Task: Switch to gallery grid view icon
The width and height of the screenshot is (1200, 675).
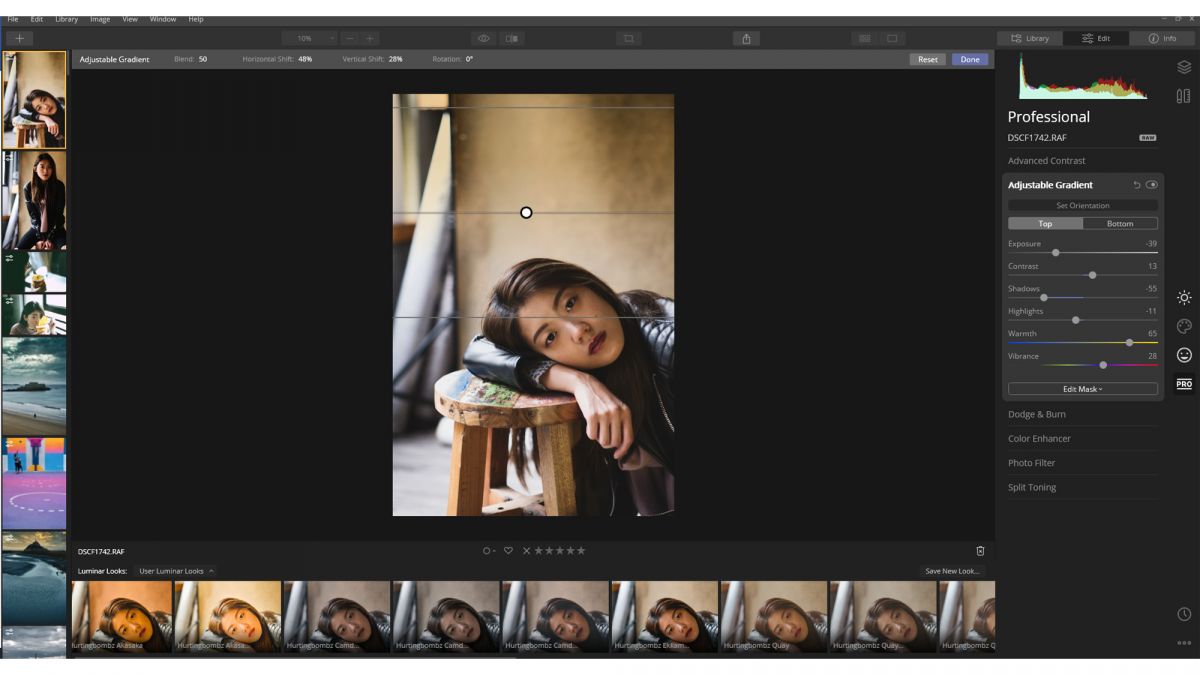Action: point(865,38)
